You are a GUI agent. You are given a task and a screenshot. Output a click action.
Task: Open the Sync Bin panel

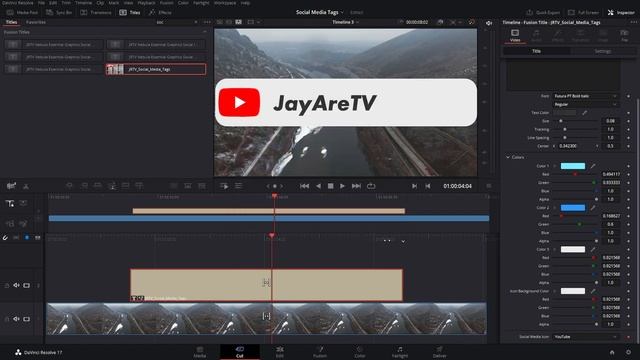(59, 13)
